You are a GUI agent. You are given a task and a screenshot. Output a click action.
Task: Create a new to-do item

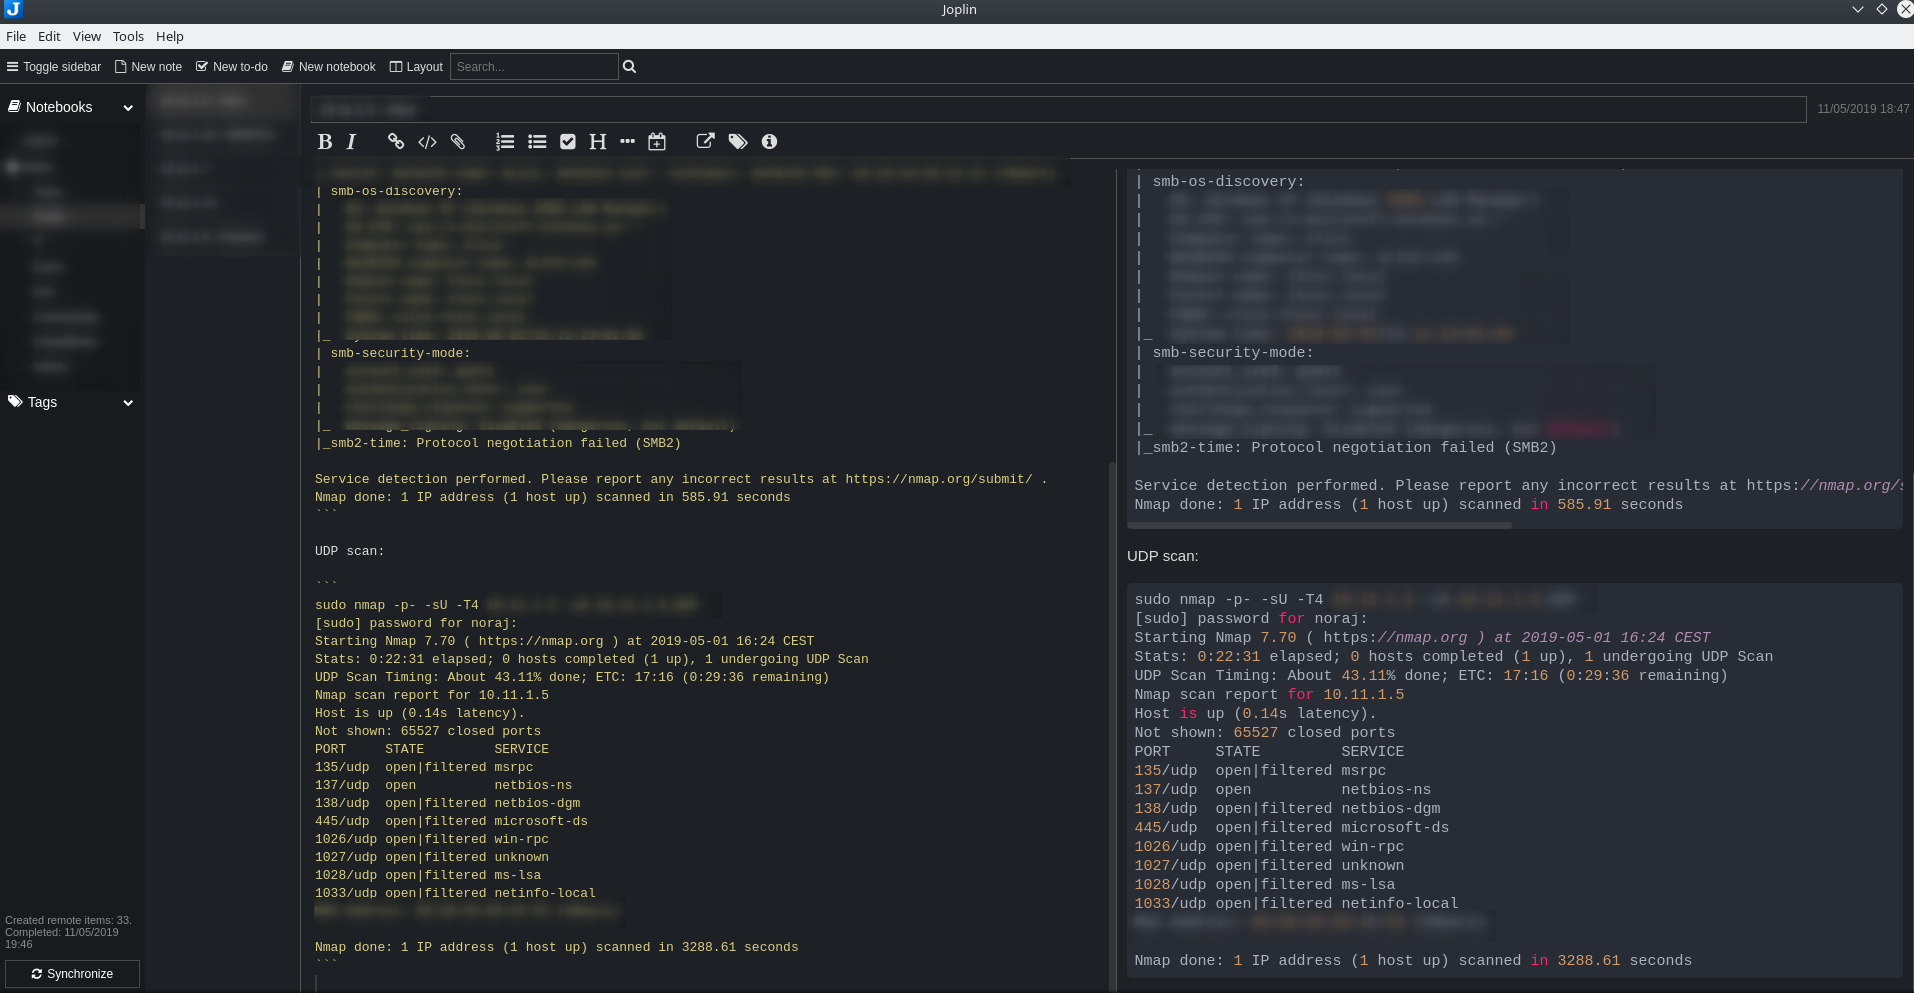(231, 66)
